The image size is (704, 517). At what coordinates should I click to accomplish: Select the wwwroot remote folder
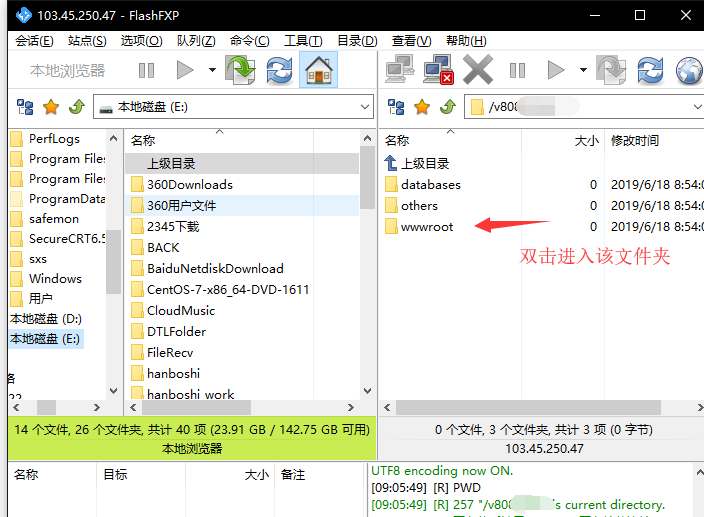click(427, 227)
